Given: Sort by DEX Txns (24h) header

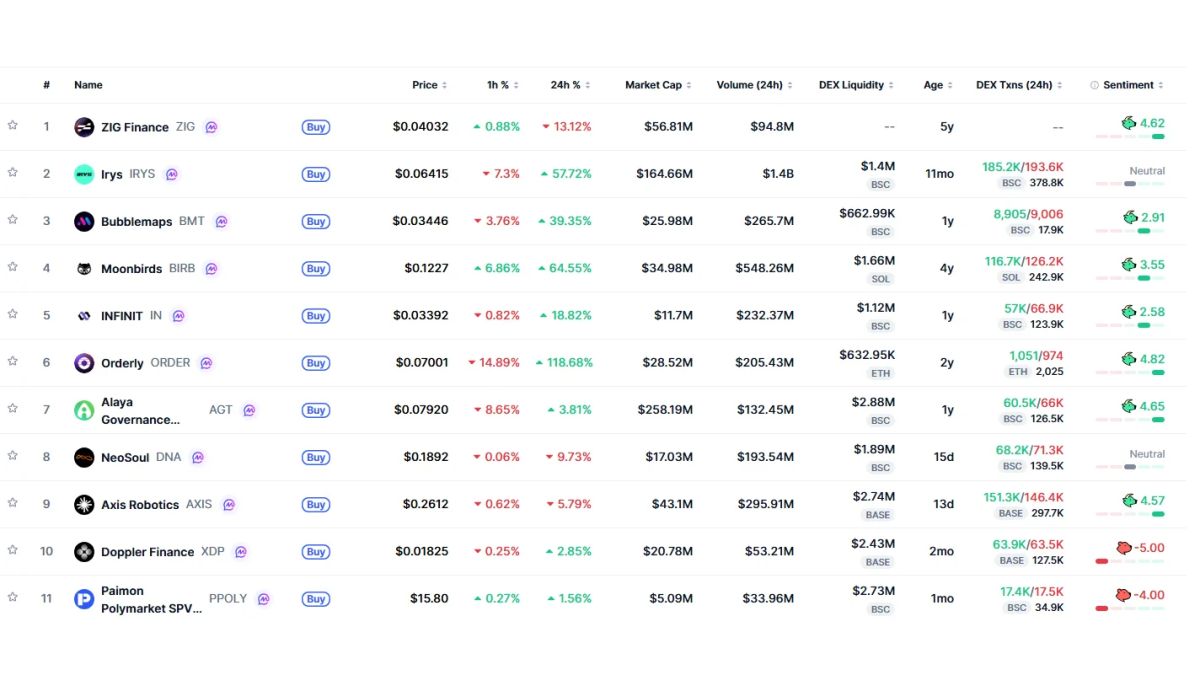Looking at the screenshot, I should [x=1019, y=85].
